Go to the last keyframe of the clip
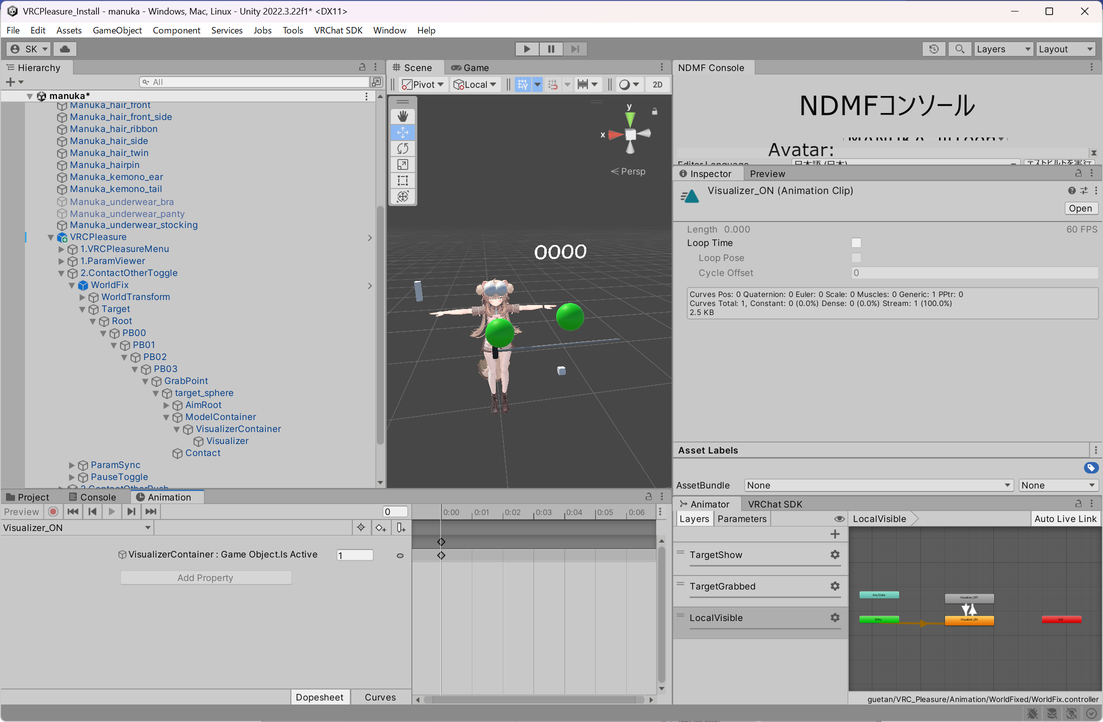The height and width of the screenshot is (722, 1103). (151, 512)
